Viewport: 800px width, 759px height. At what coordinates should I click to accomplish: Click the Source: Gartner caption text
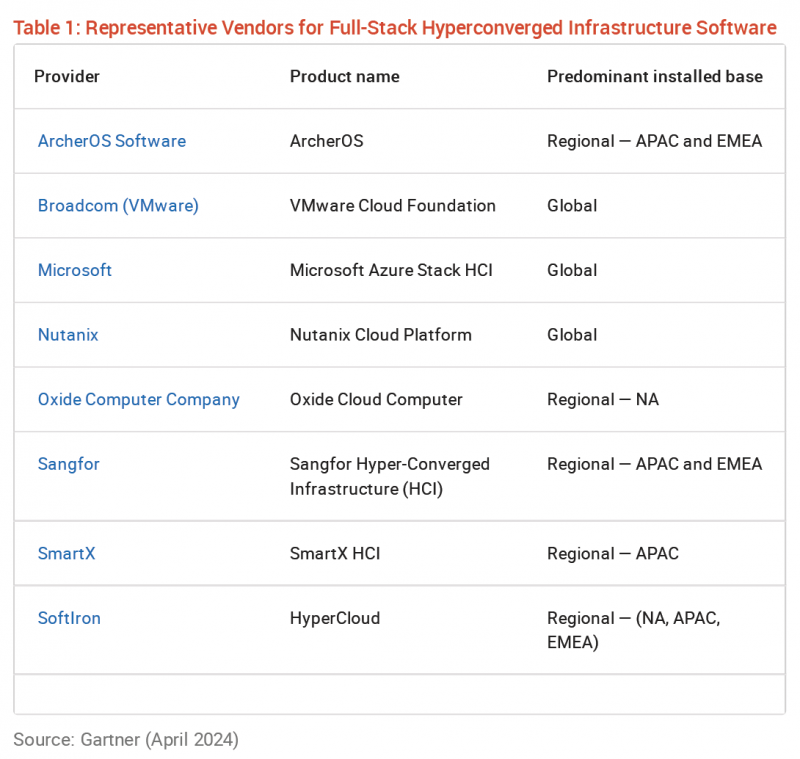[126, 740]
